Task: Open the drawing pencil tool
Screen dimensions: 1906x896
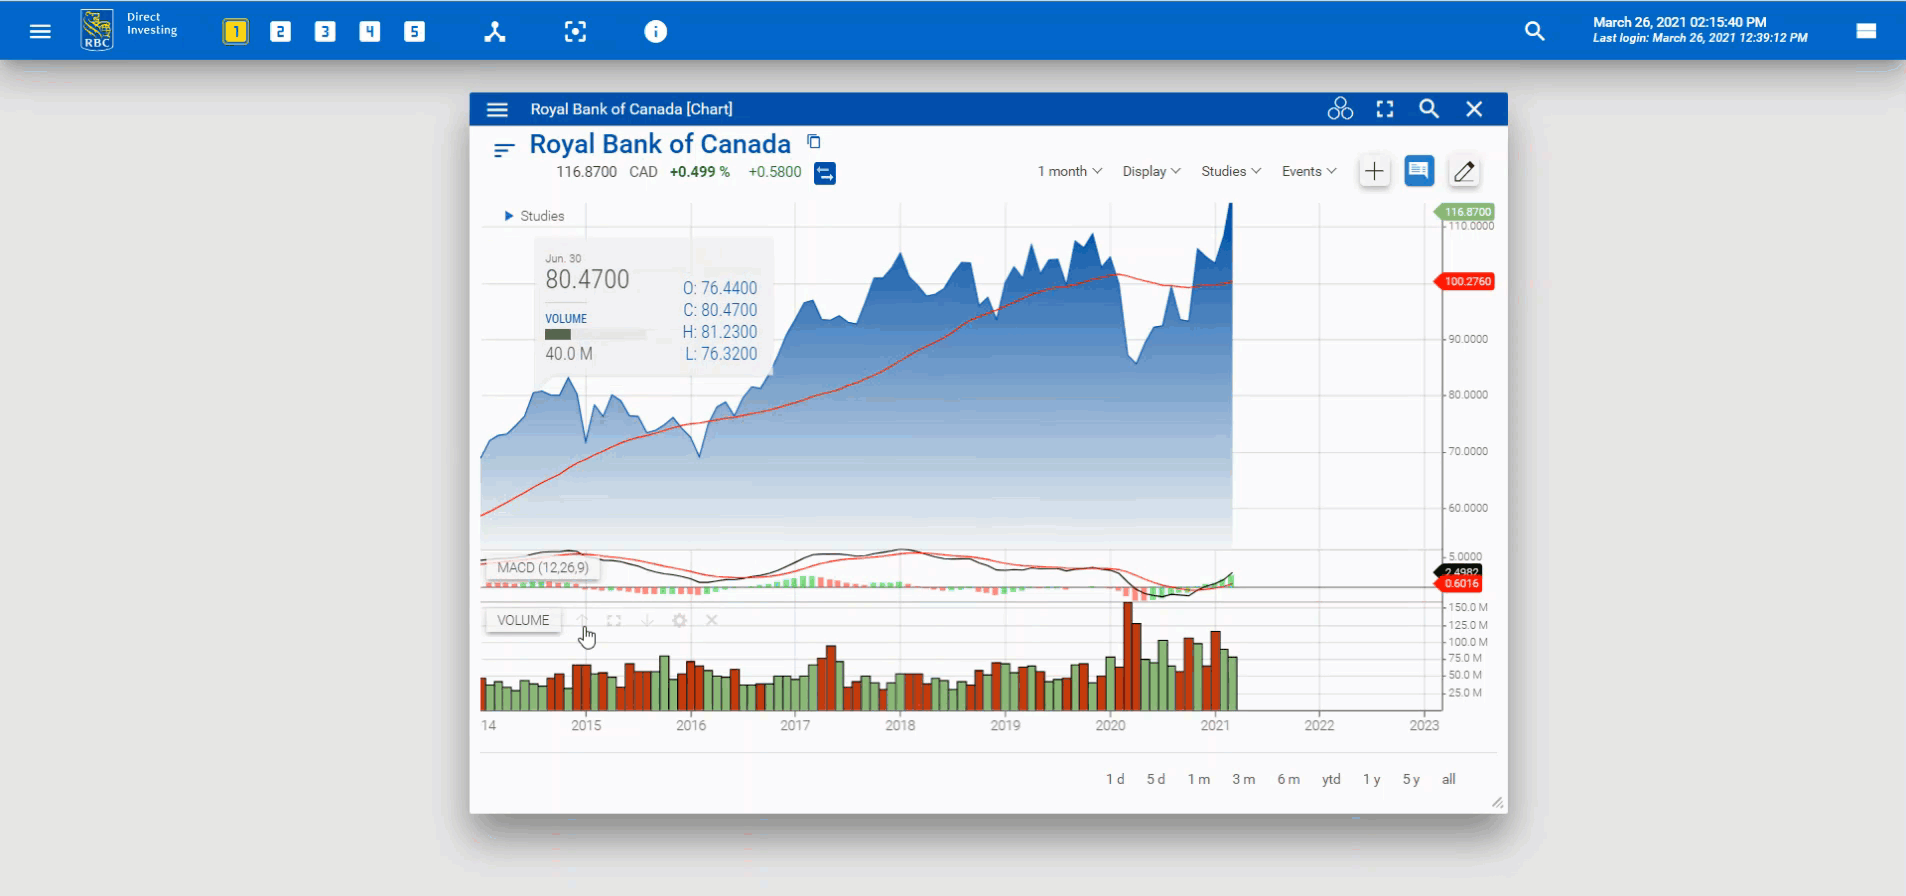Action: (1464, 172)
